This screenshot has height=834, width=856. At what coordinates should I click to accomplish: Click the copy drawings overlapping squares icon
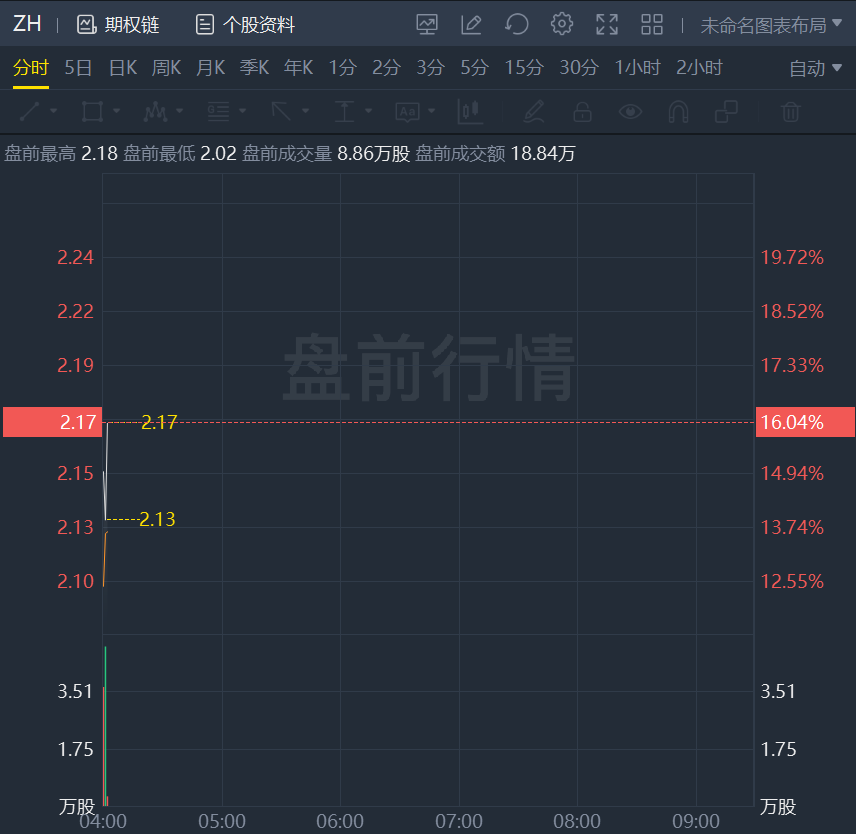(x=727, y=111)
